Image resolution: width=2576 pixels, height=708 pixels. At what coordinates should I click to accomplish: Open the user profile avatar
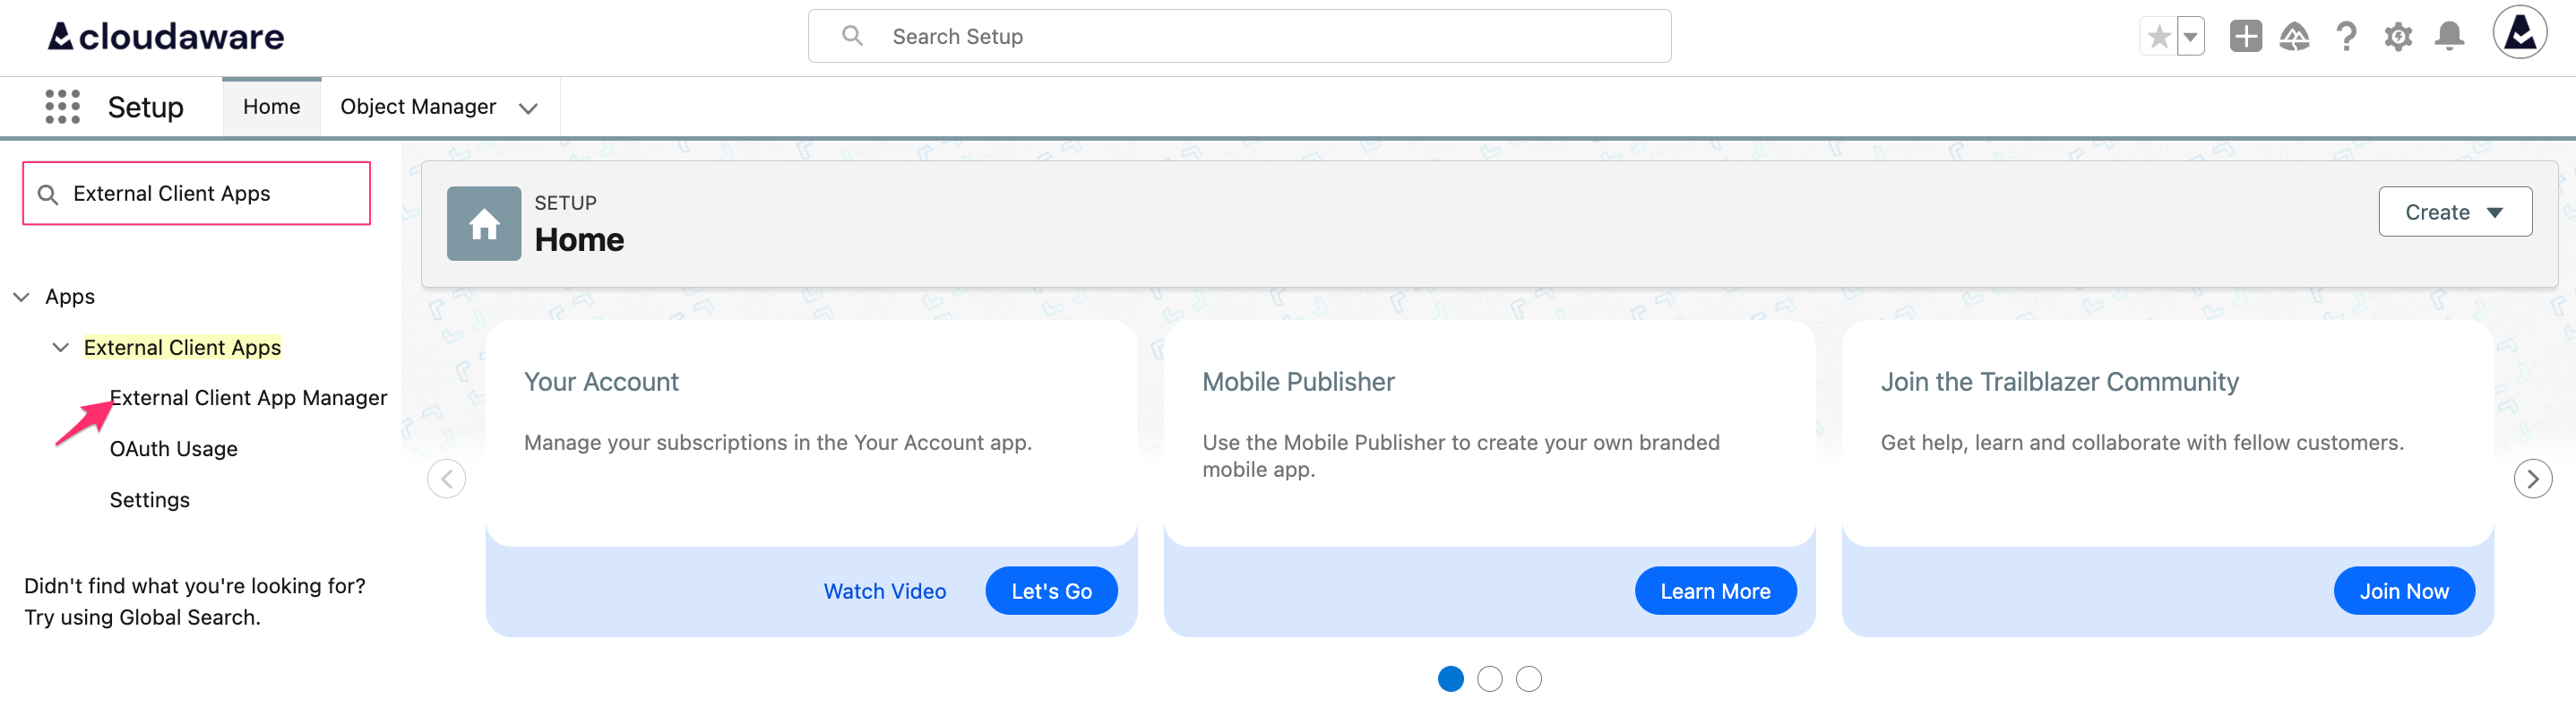[x=2519, y=33]
